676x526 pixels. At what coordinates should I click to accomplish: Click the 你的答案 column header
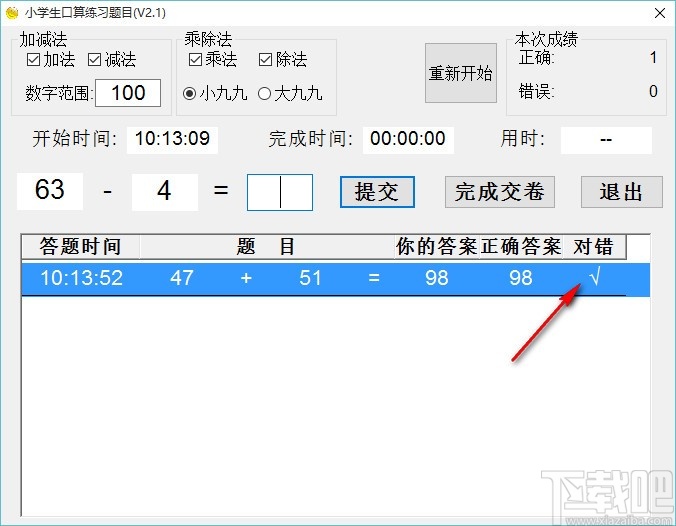click(x=436, y=247)
